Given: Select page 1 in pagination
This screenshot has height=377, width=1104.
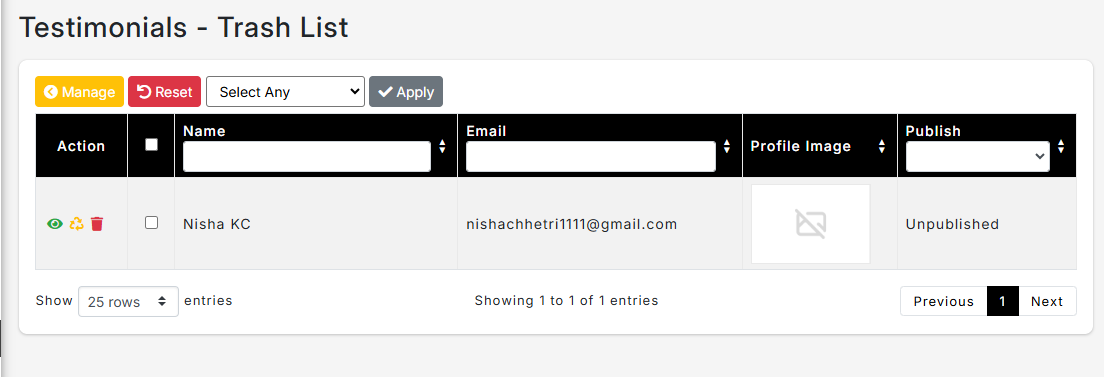Looking at the screenshot, I should [x=1003, y=301].
